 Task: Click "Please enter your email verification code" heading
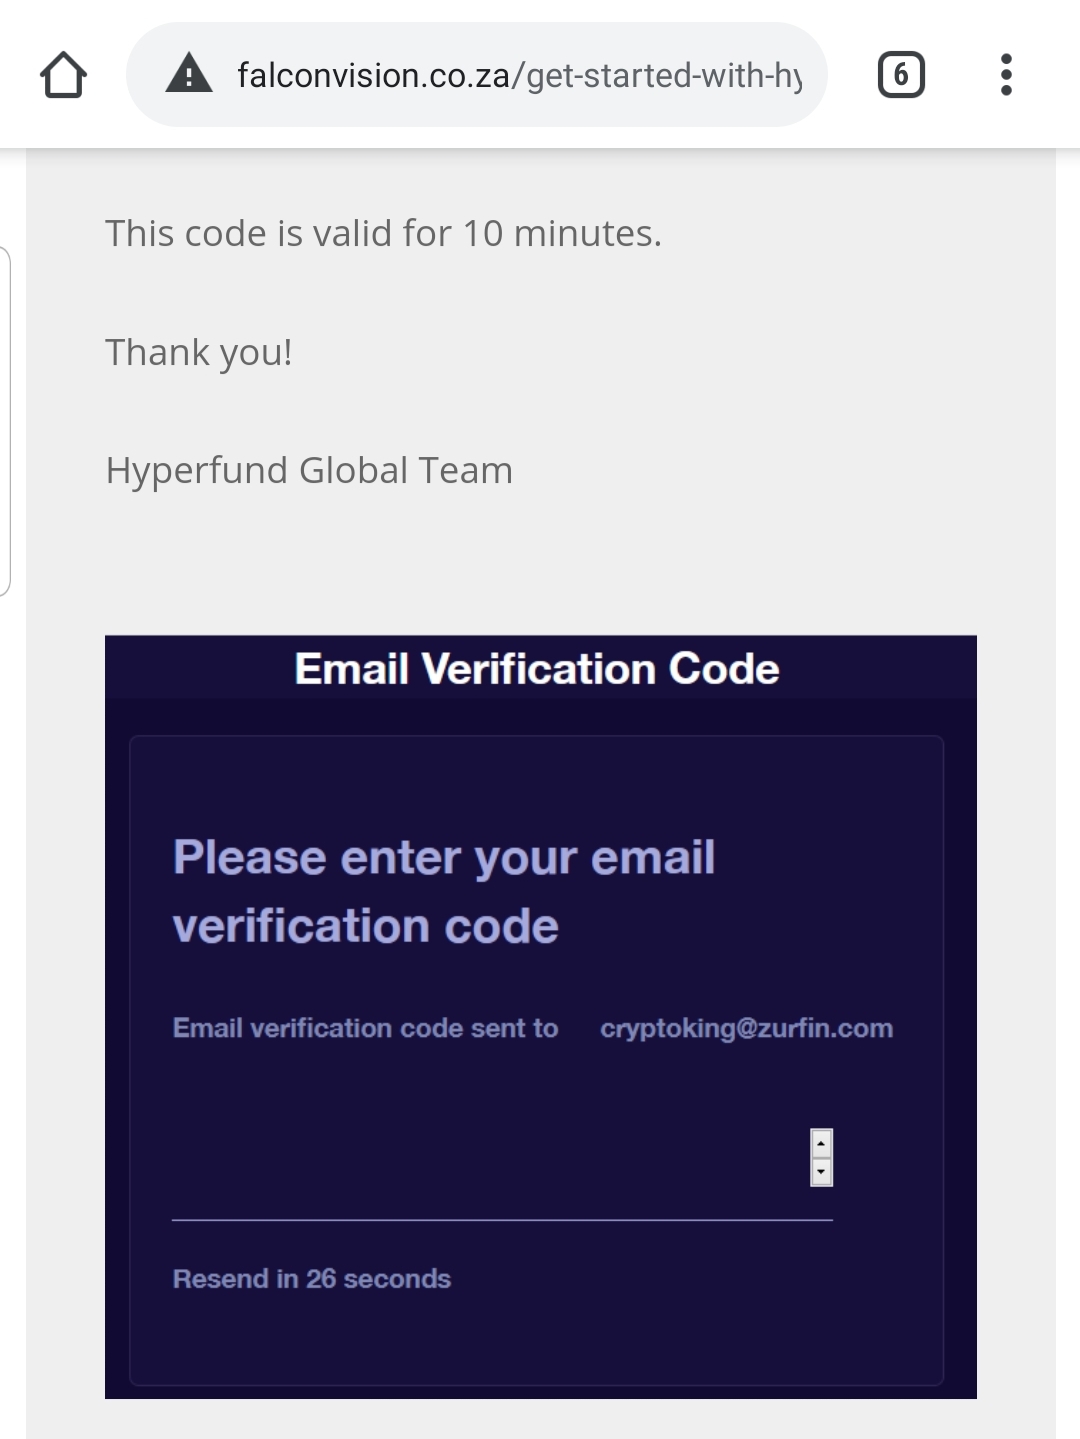(444, 891)
